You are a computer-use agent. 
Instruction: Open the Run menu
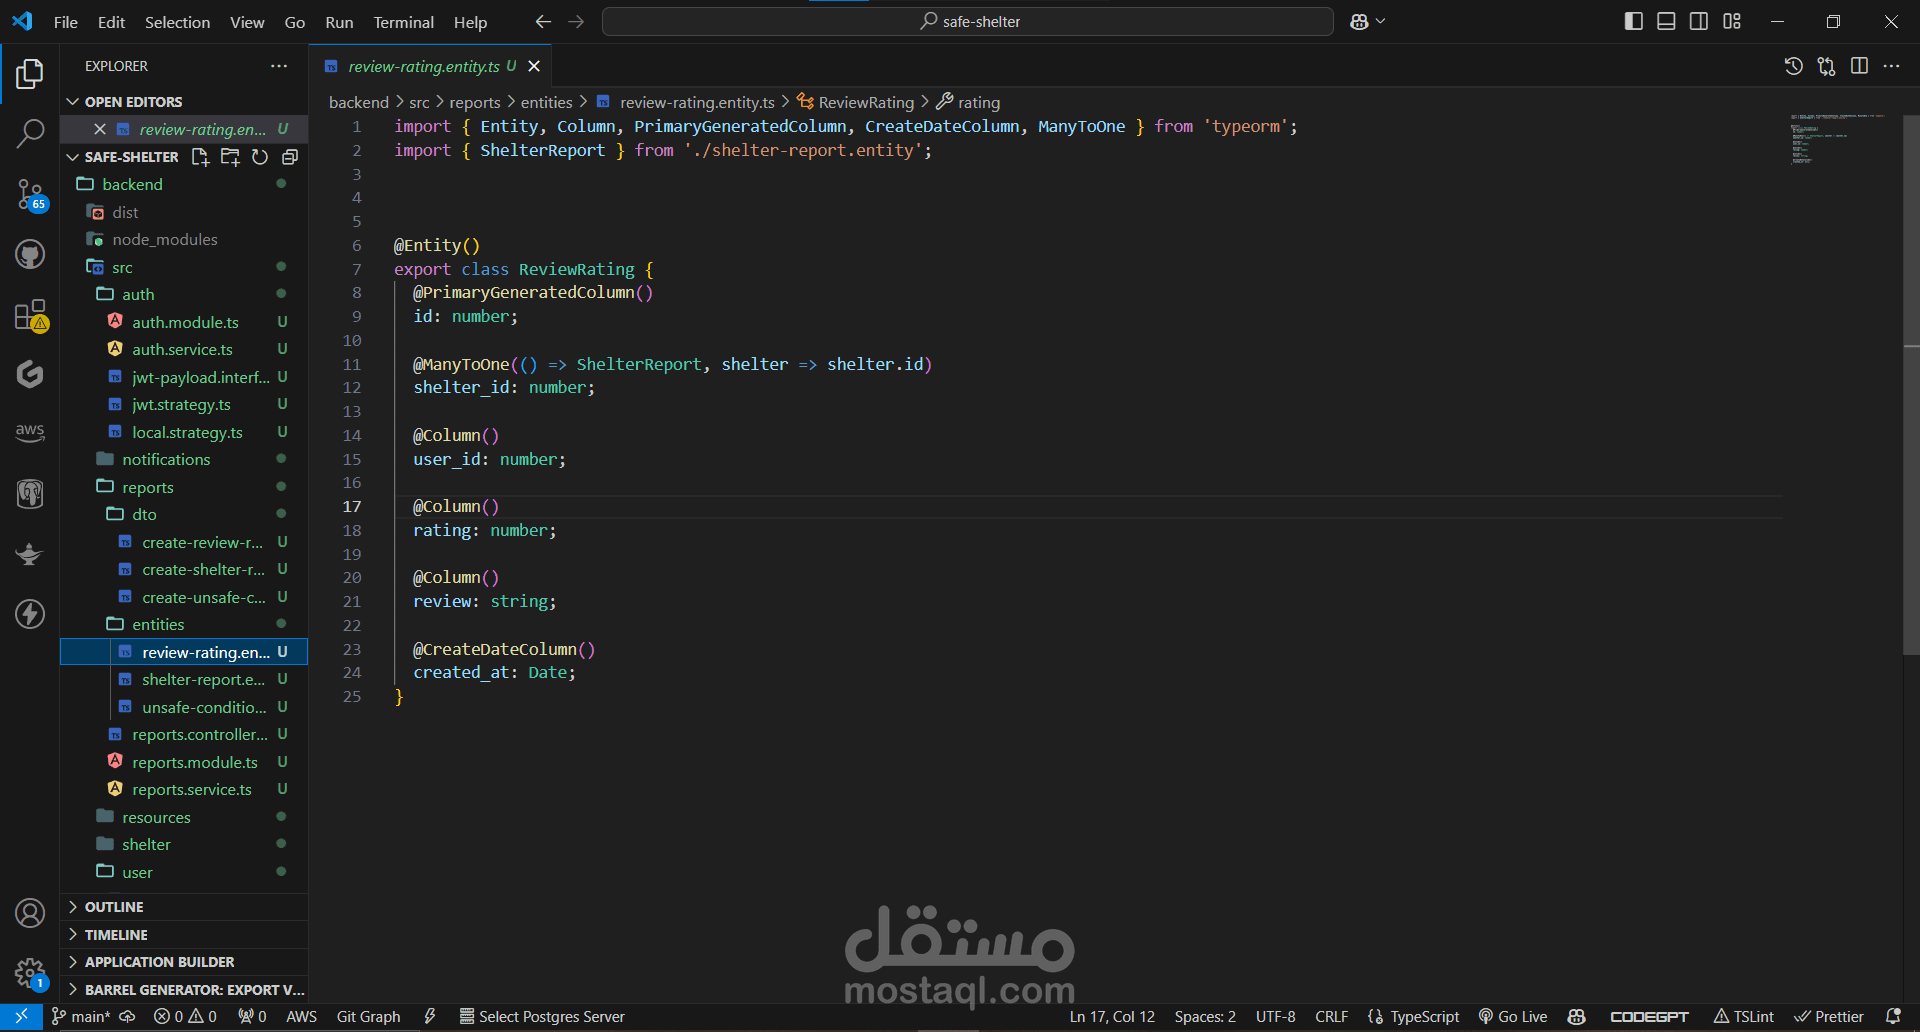pyautogui.click(x=339, y=22)
